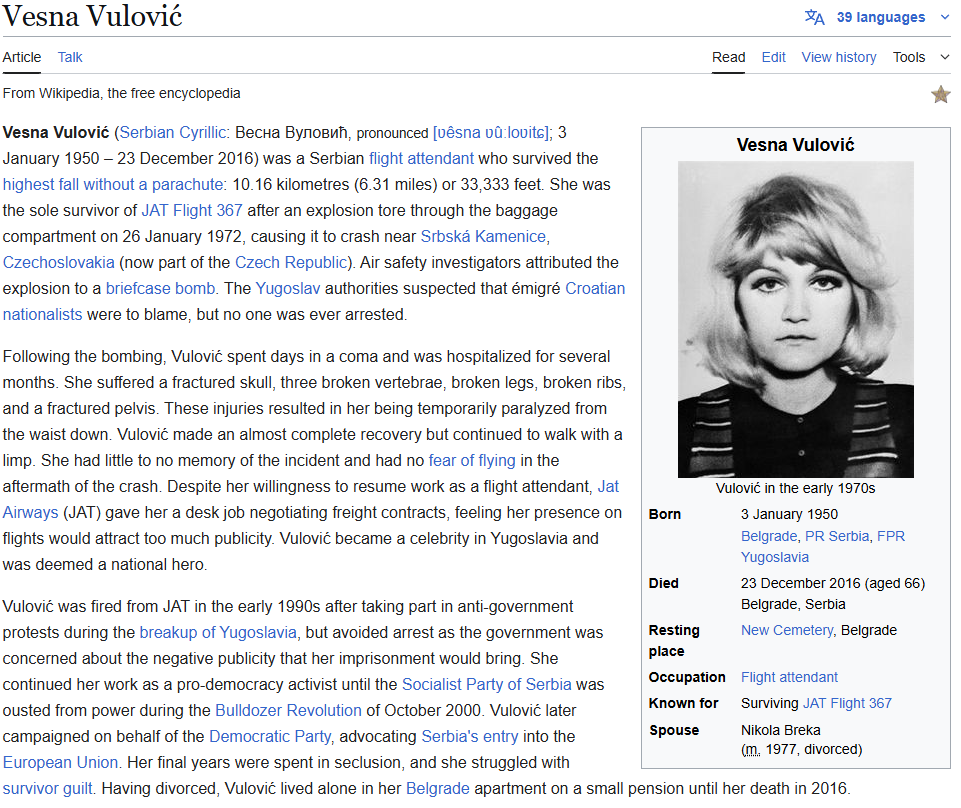Open the Flight attendant occupation link in infobox

click(789, 677)
